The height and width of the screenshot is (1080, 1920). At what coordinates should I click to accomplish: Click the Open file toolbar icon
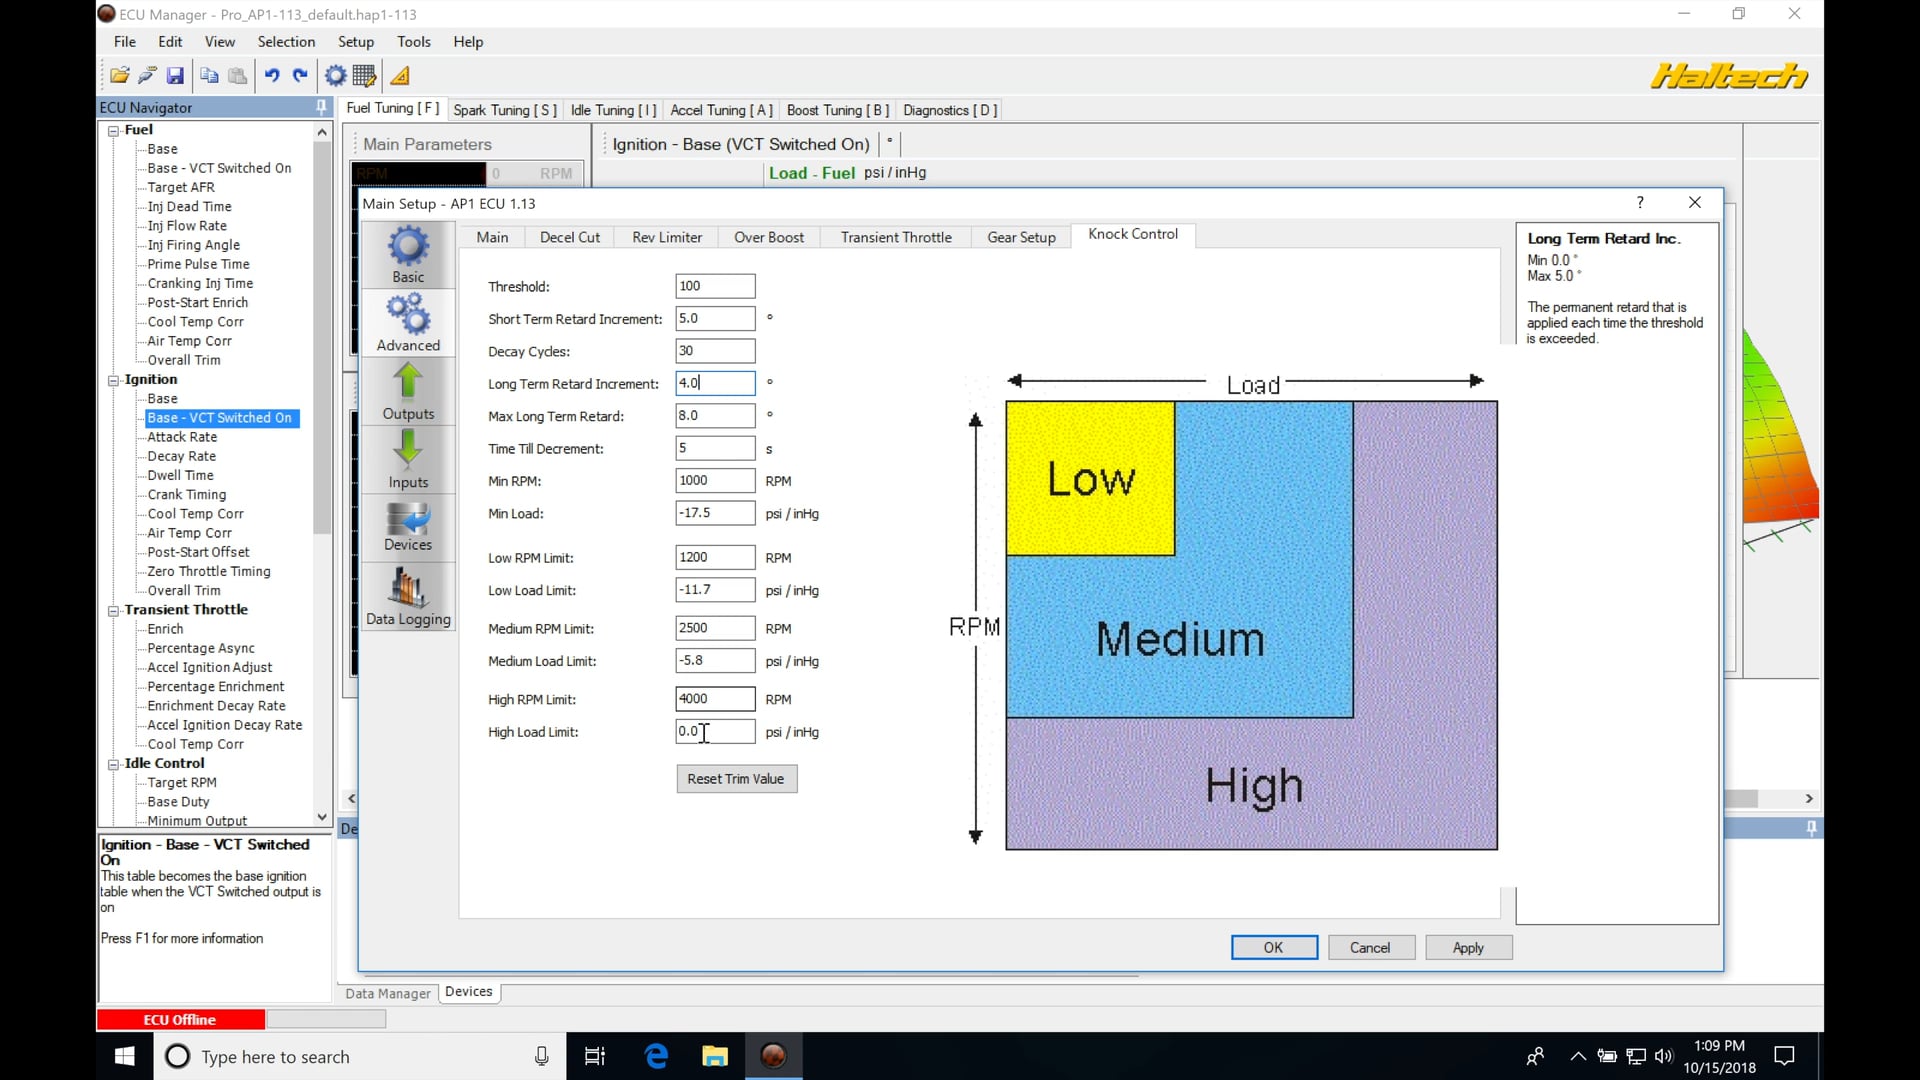(x=119, y=75)
